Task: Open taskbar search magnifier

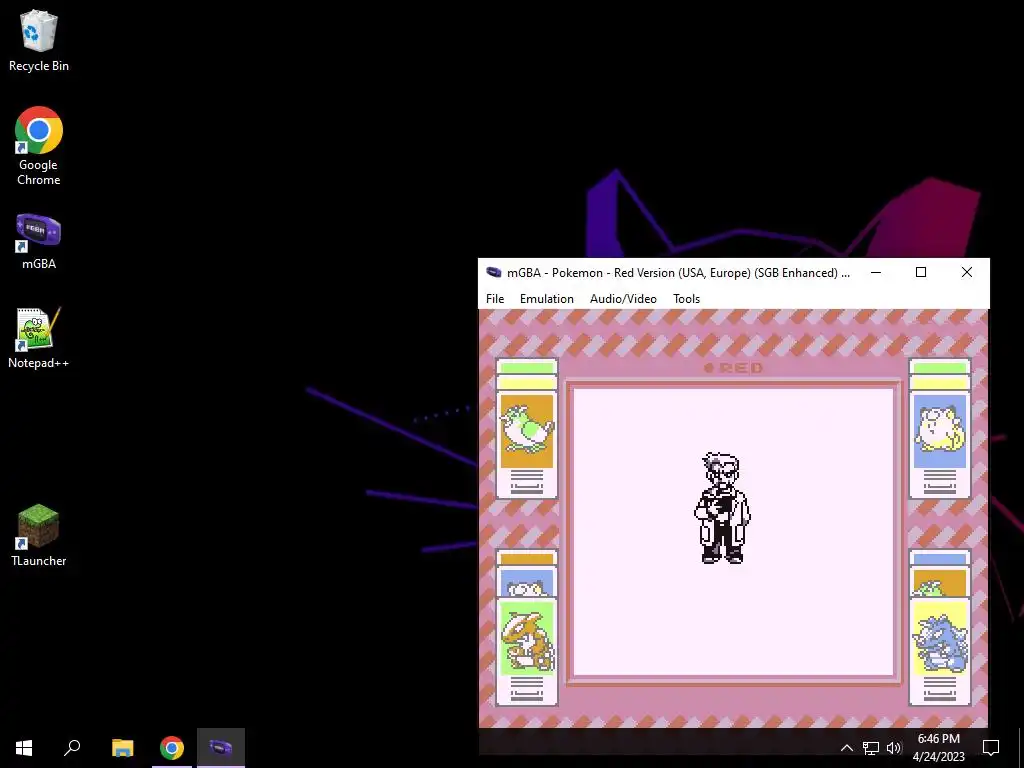Action: click(x=72, y=748)
